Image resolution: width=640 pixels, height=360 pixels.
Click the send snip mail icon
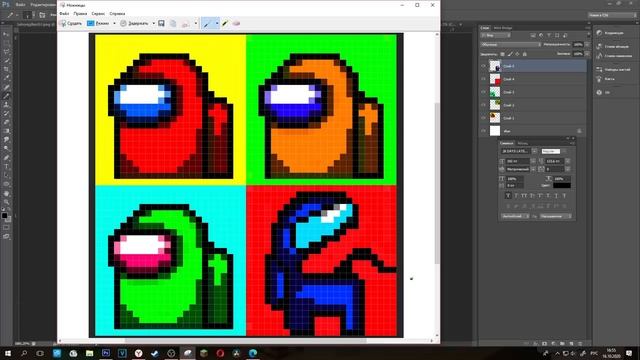[186, 24]
